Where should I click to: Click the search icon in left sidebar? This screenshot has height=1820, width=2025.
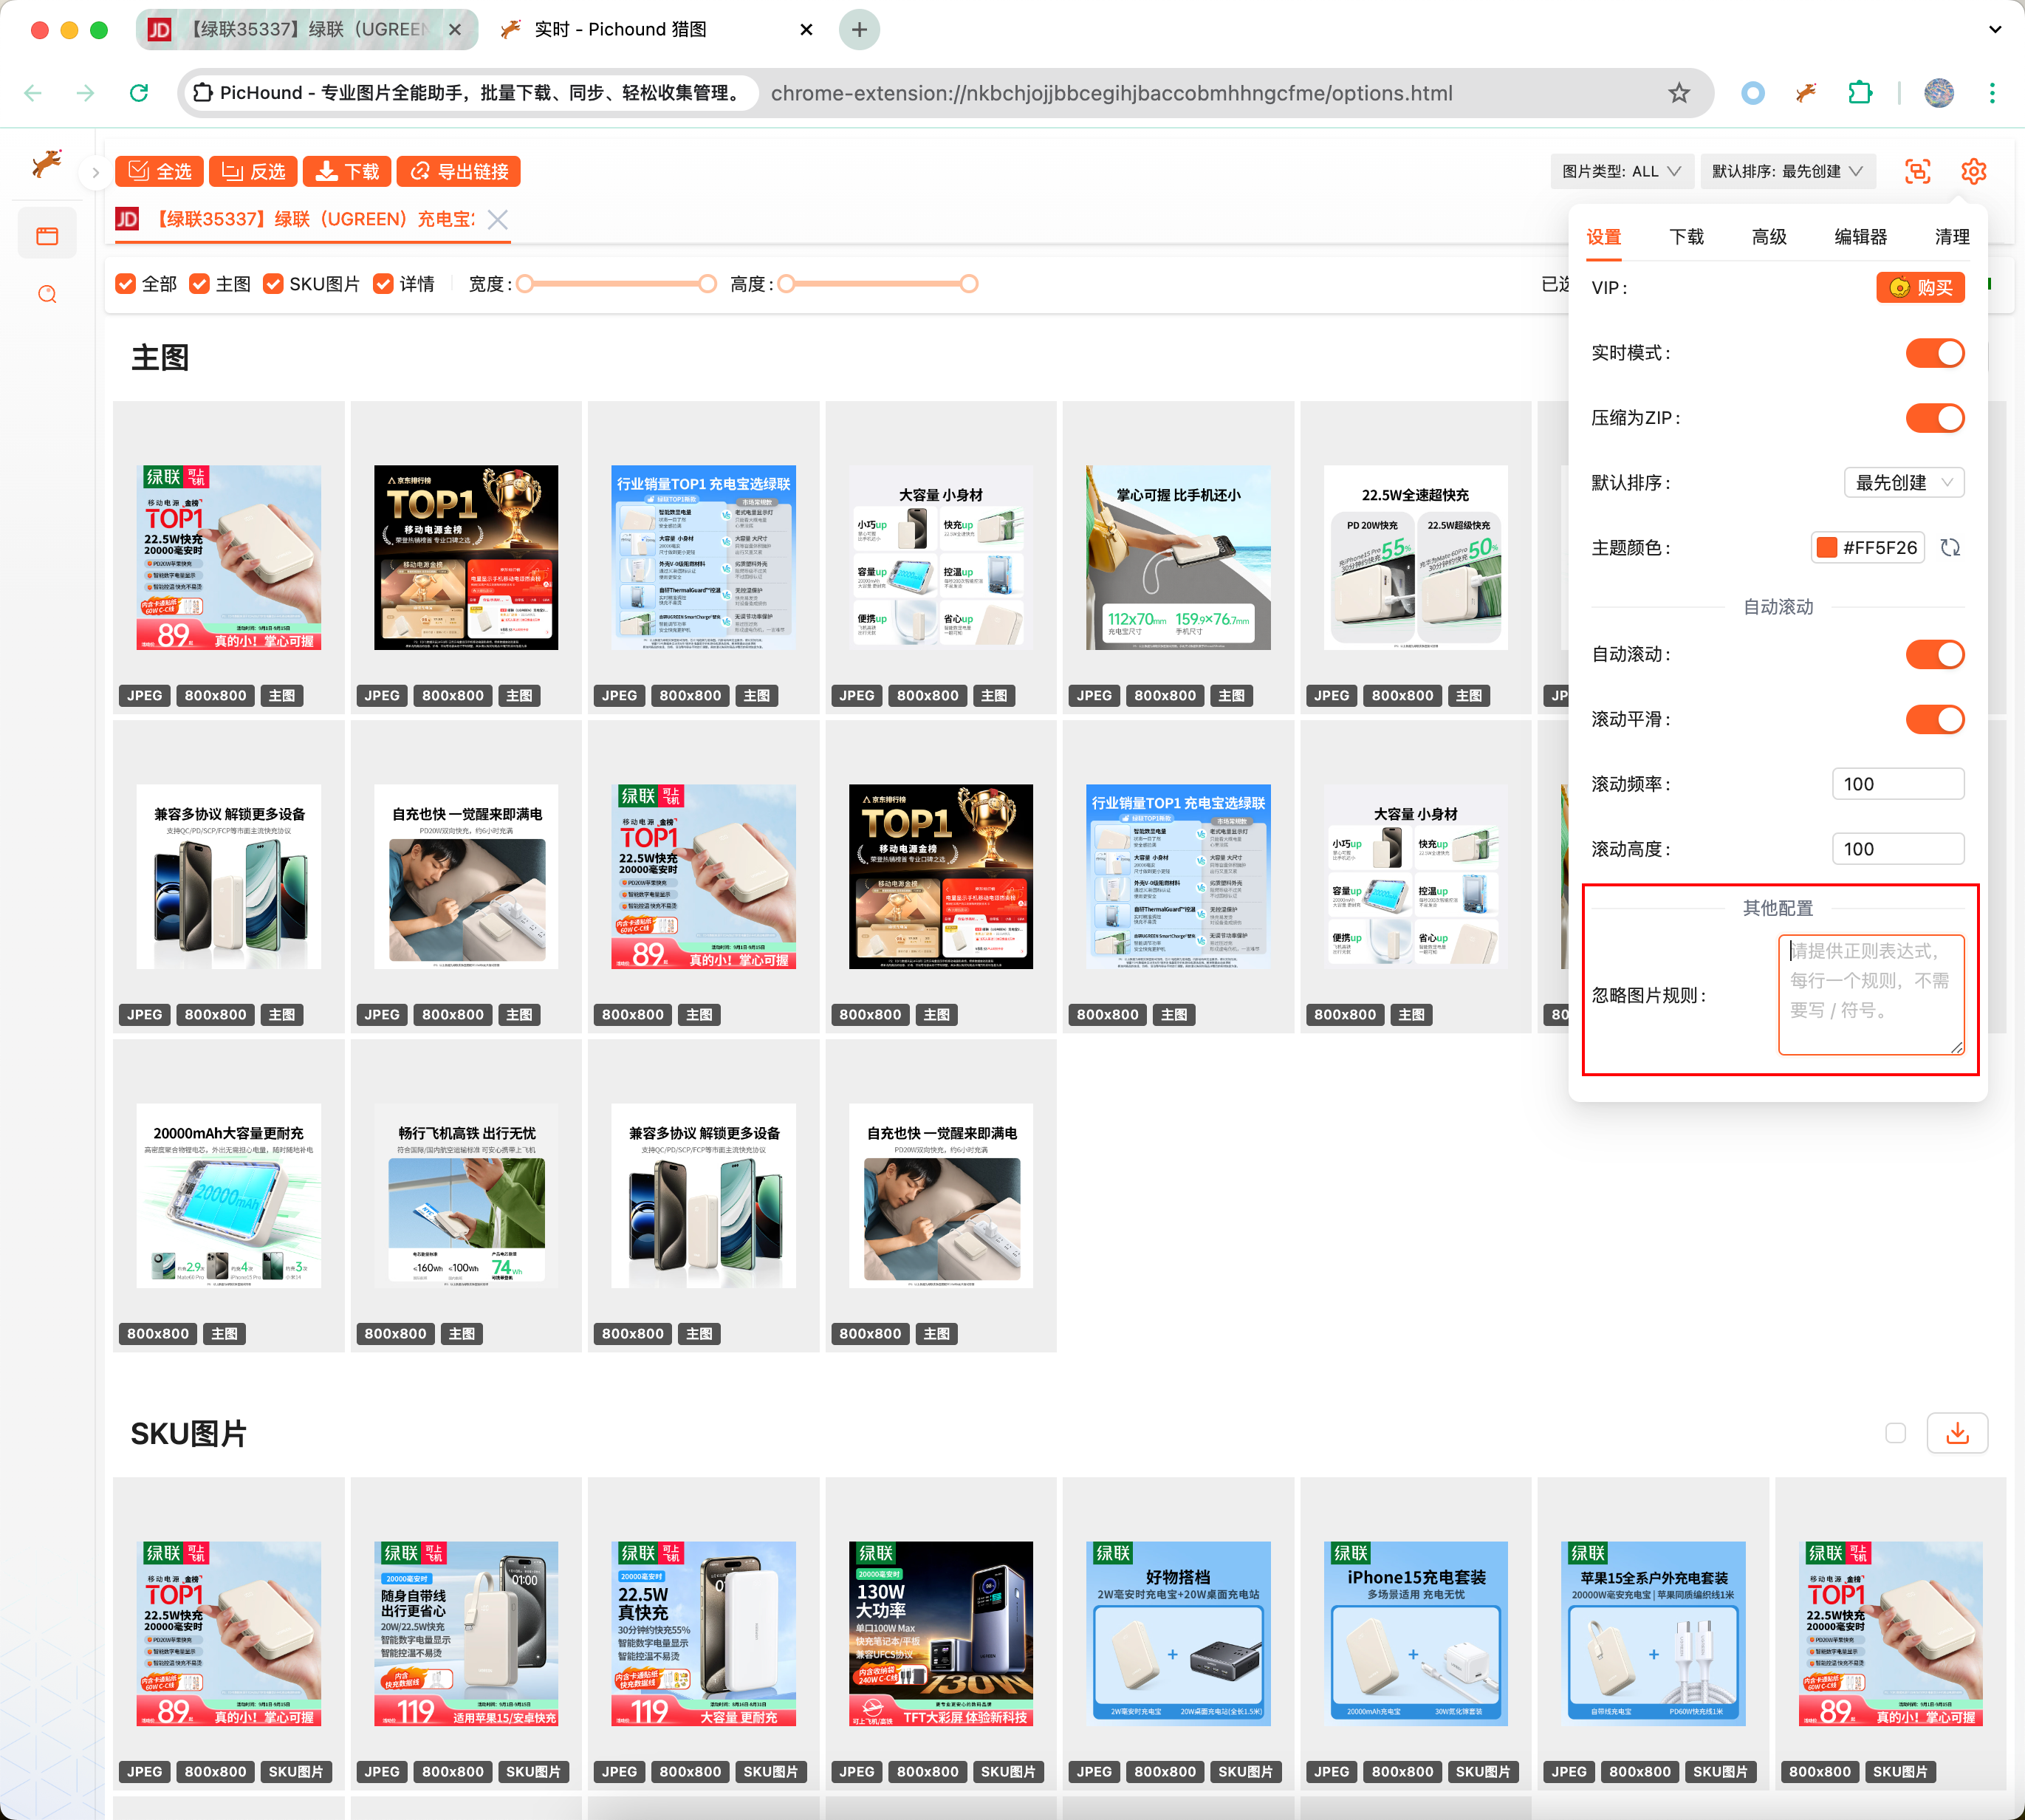pos(47,294)
